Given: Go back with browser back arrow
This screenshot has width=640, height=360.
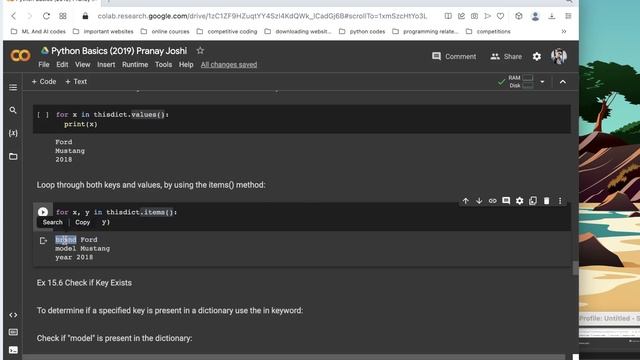Looking at the screenshot, I should tap(13, 16).
